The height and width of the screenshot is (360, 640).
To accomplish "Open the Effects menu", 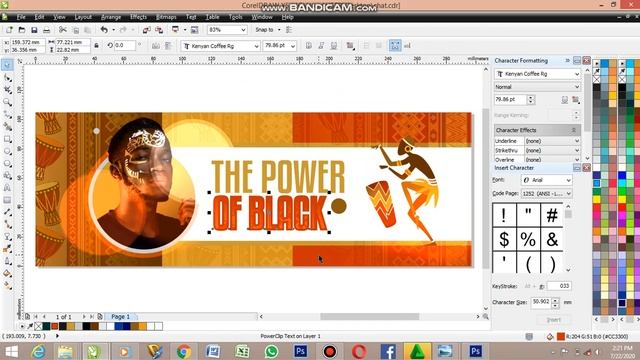I will (138, 17).
